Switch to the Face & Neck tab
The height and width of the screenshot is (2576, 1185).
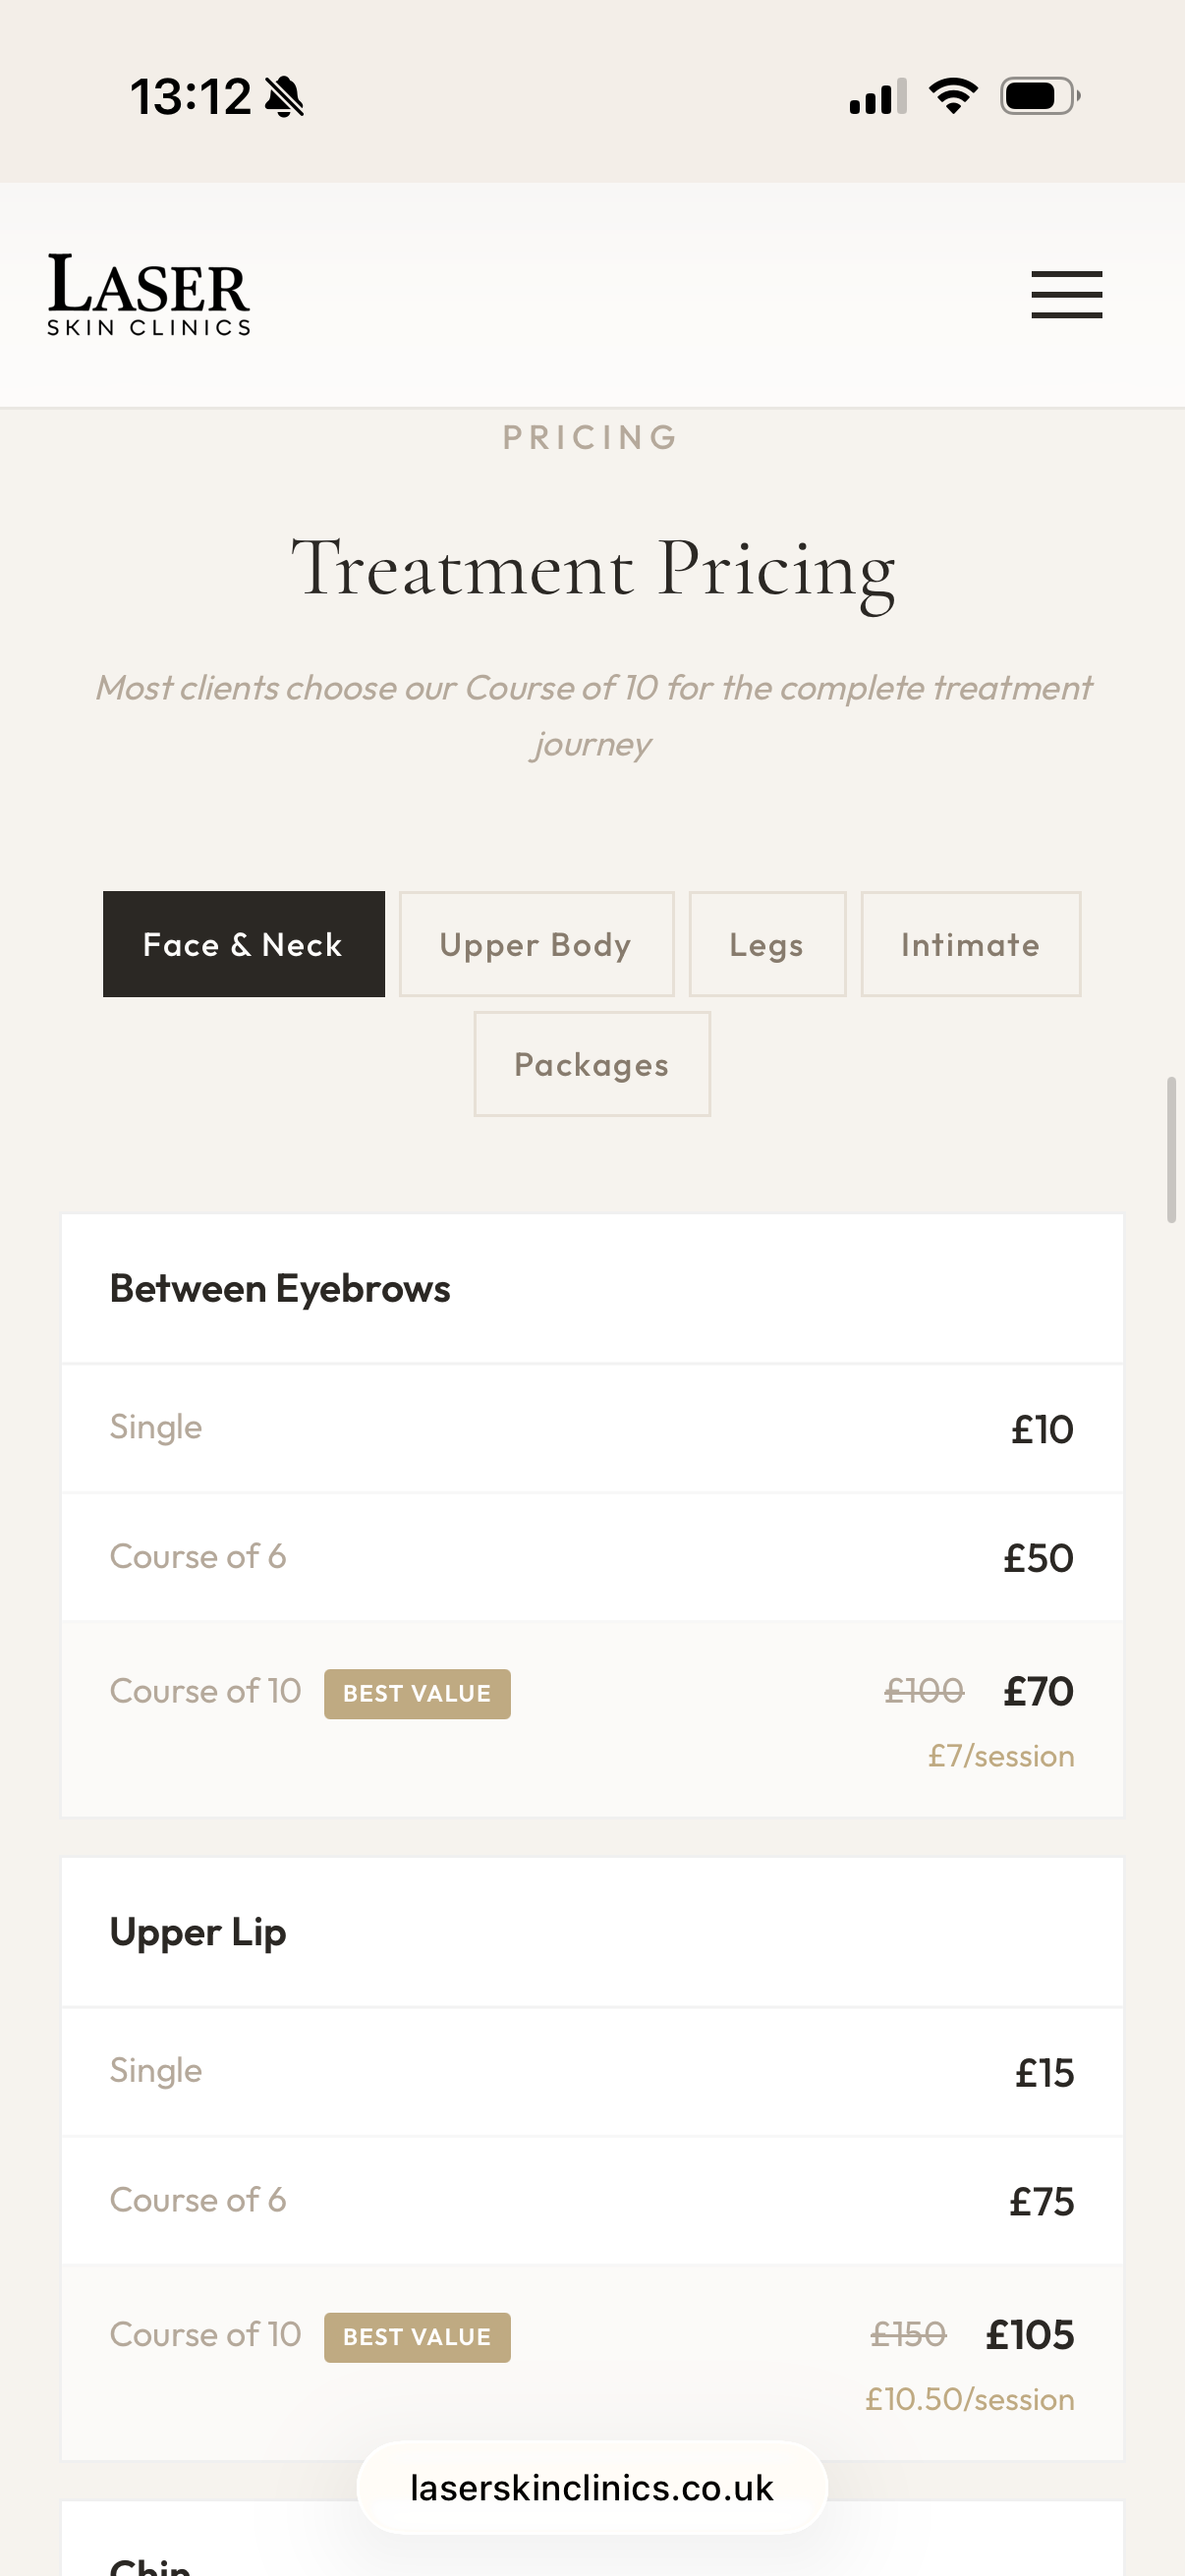coord(243,943)
